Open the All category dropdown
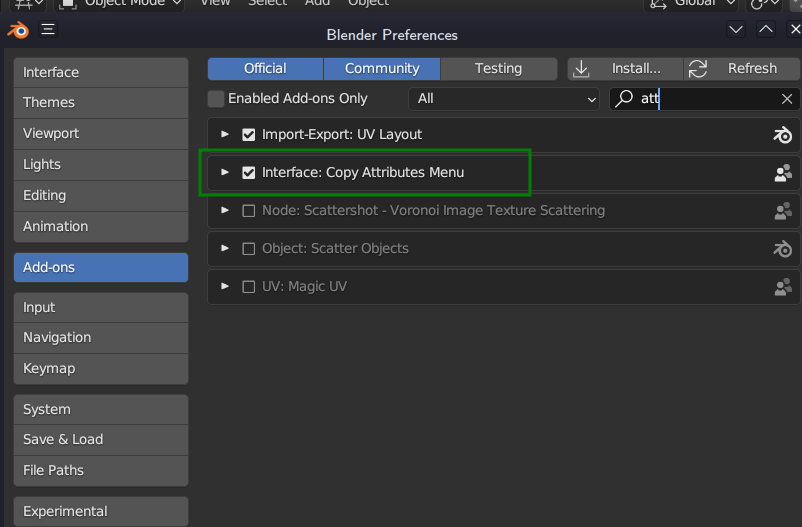Image resolution: width=802 pixels, height=527 pixels. coord(503,99)
